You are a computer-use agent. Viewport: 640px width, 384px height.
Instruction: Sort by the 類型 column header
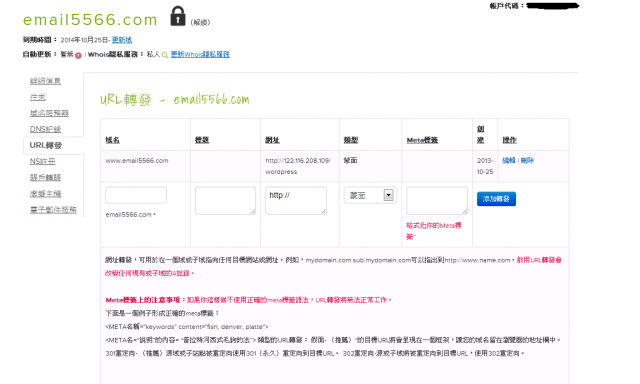351,140
